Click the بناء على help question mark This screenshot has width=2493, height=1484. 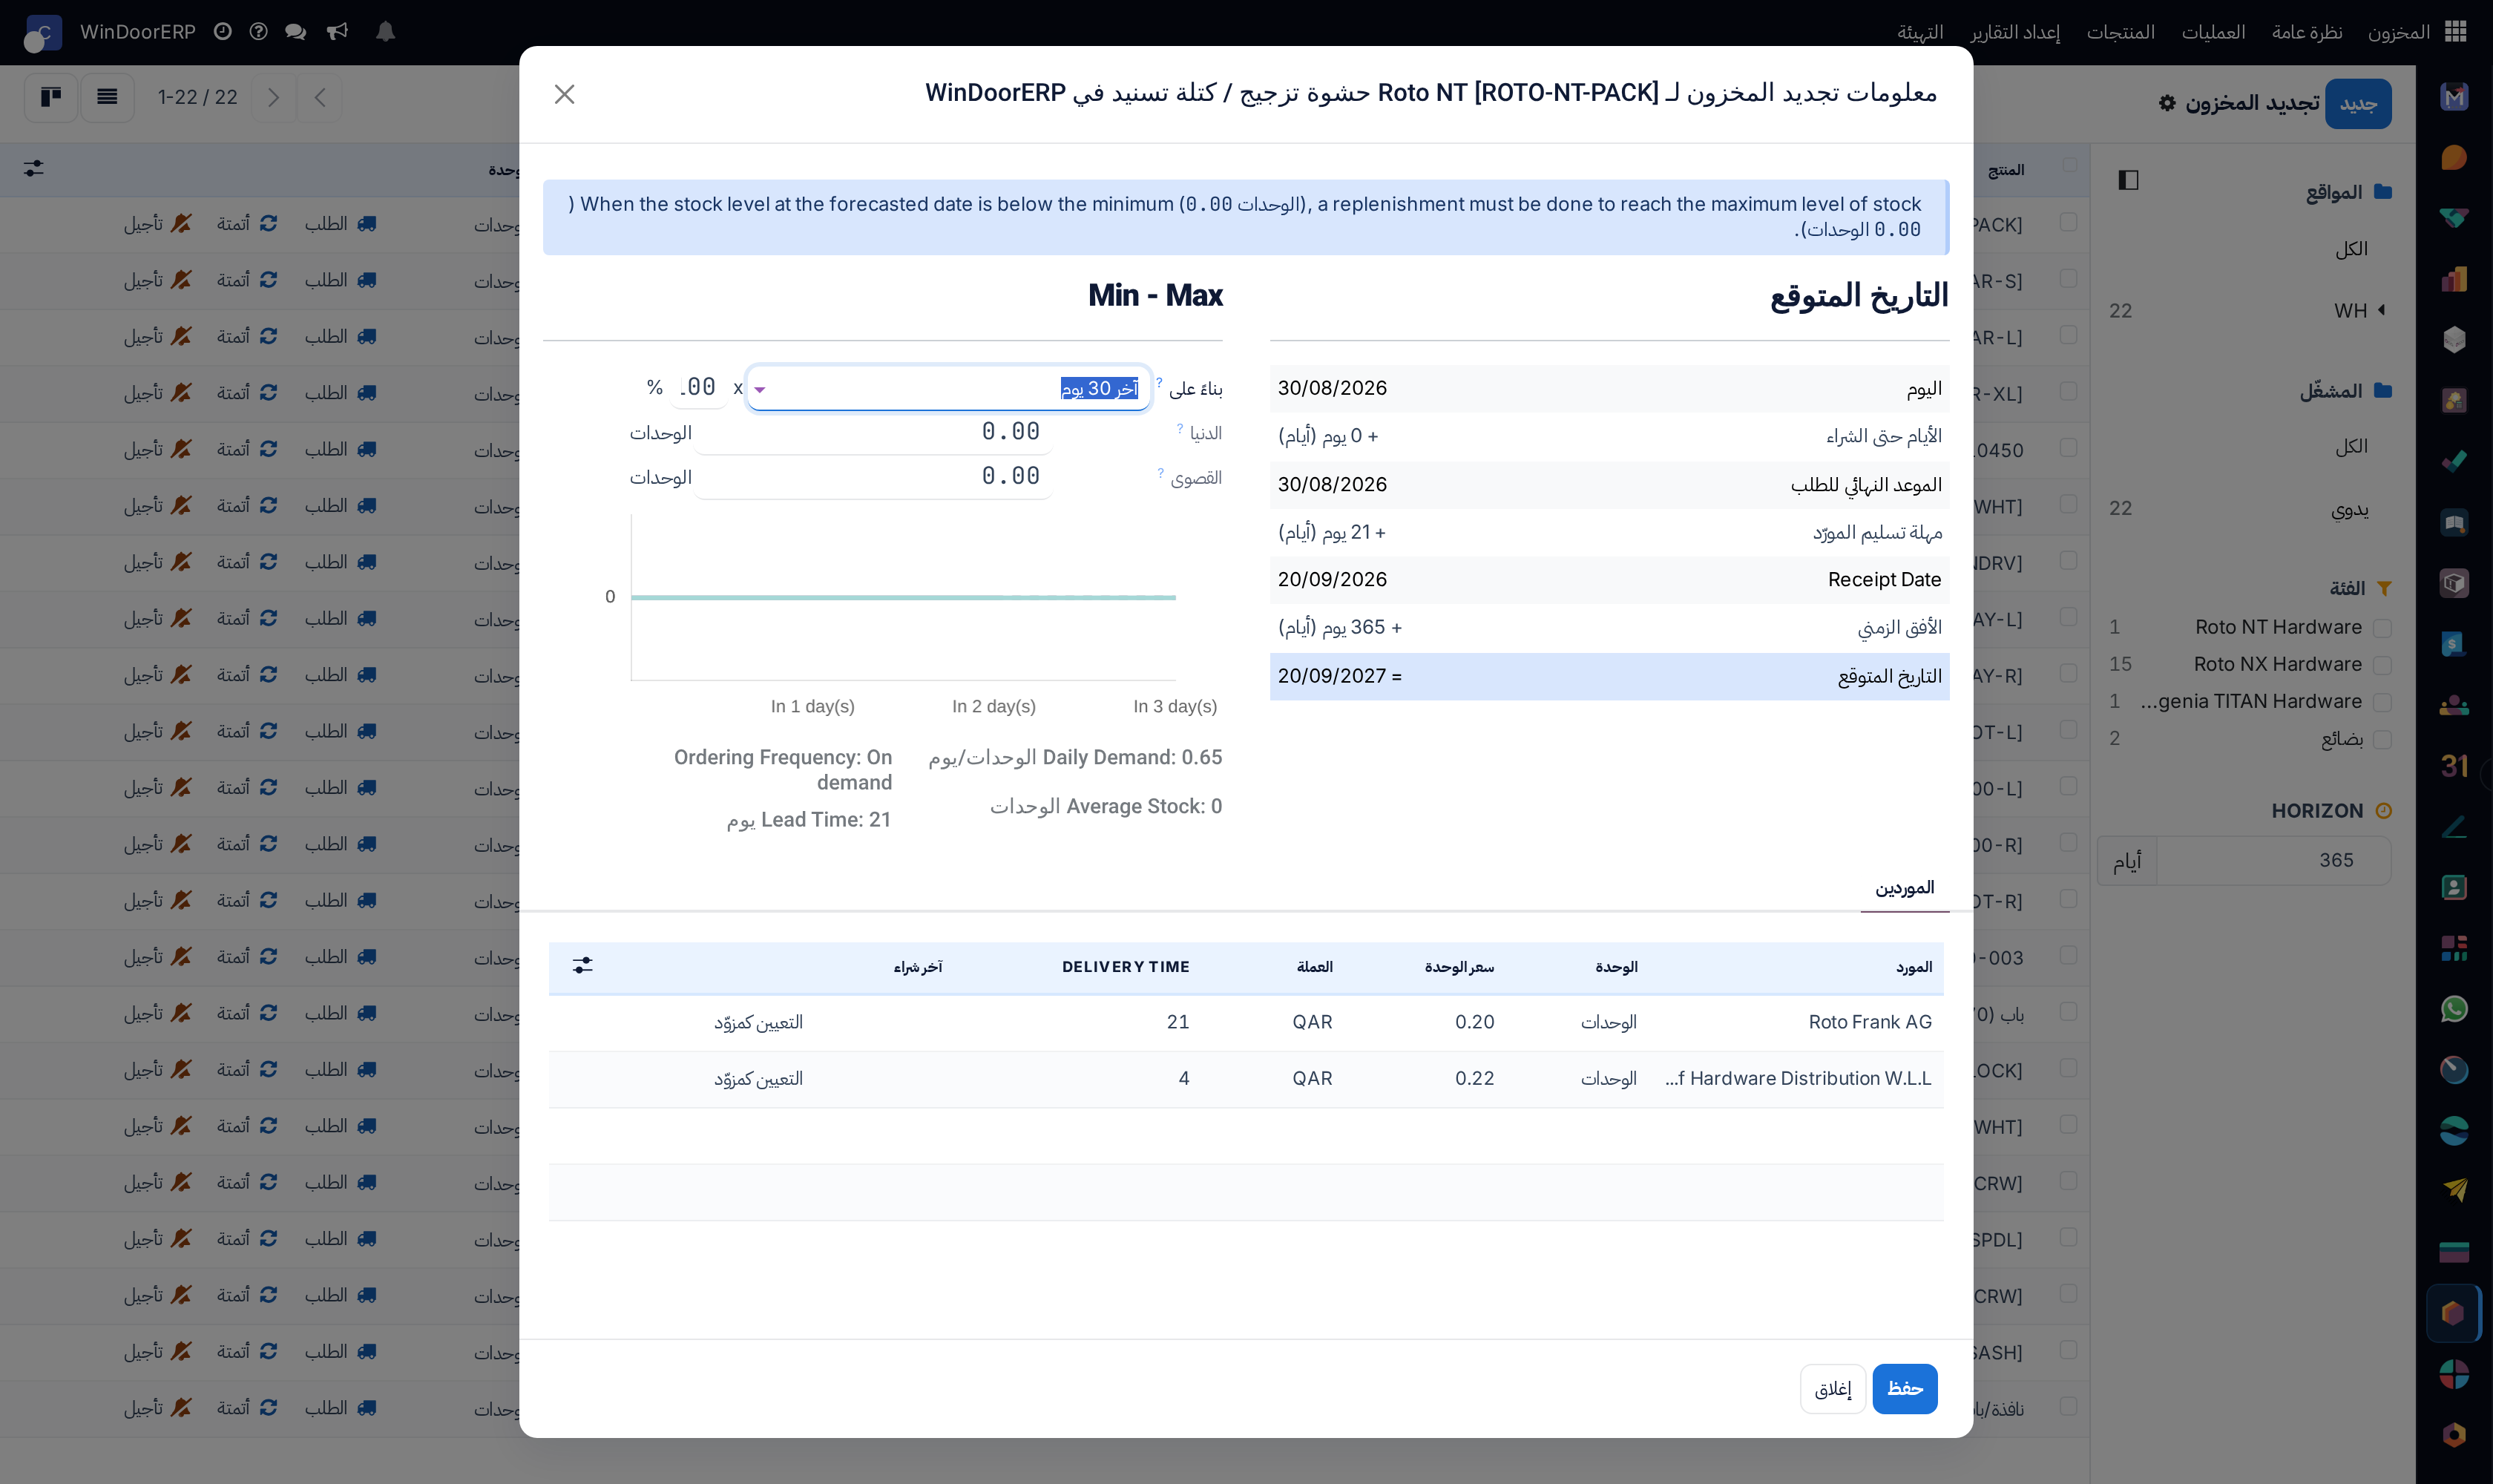tap(1159, 382)
